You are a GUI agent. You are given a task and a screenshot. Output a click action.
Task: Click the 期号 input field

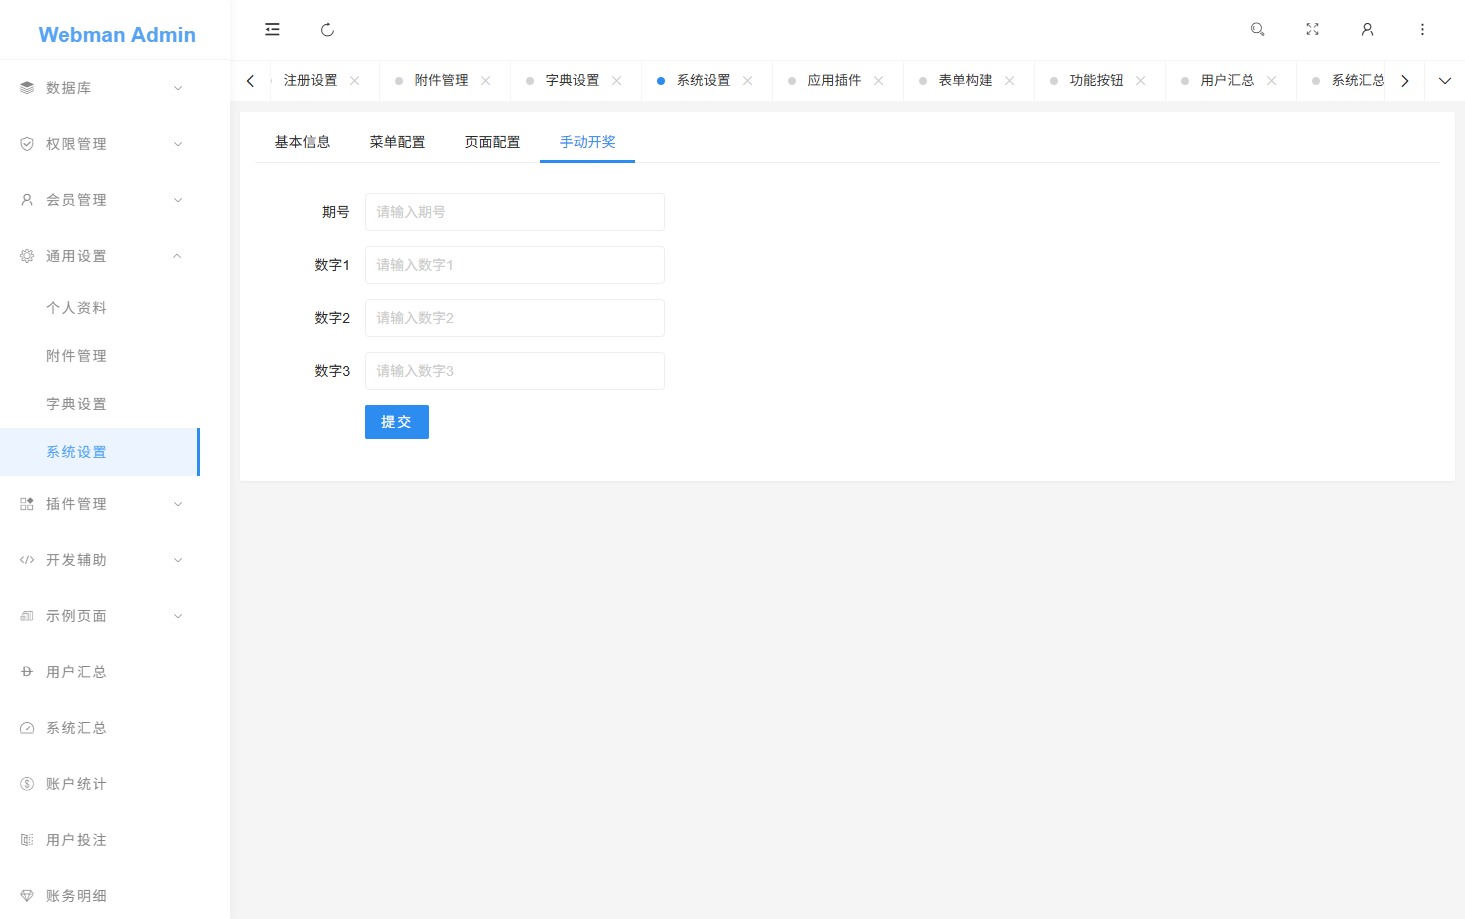[514, 211]
